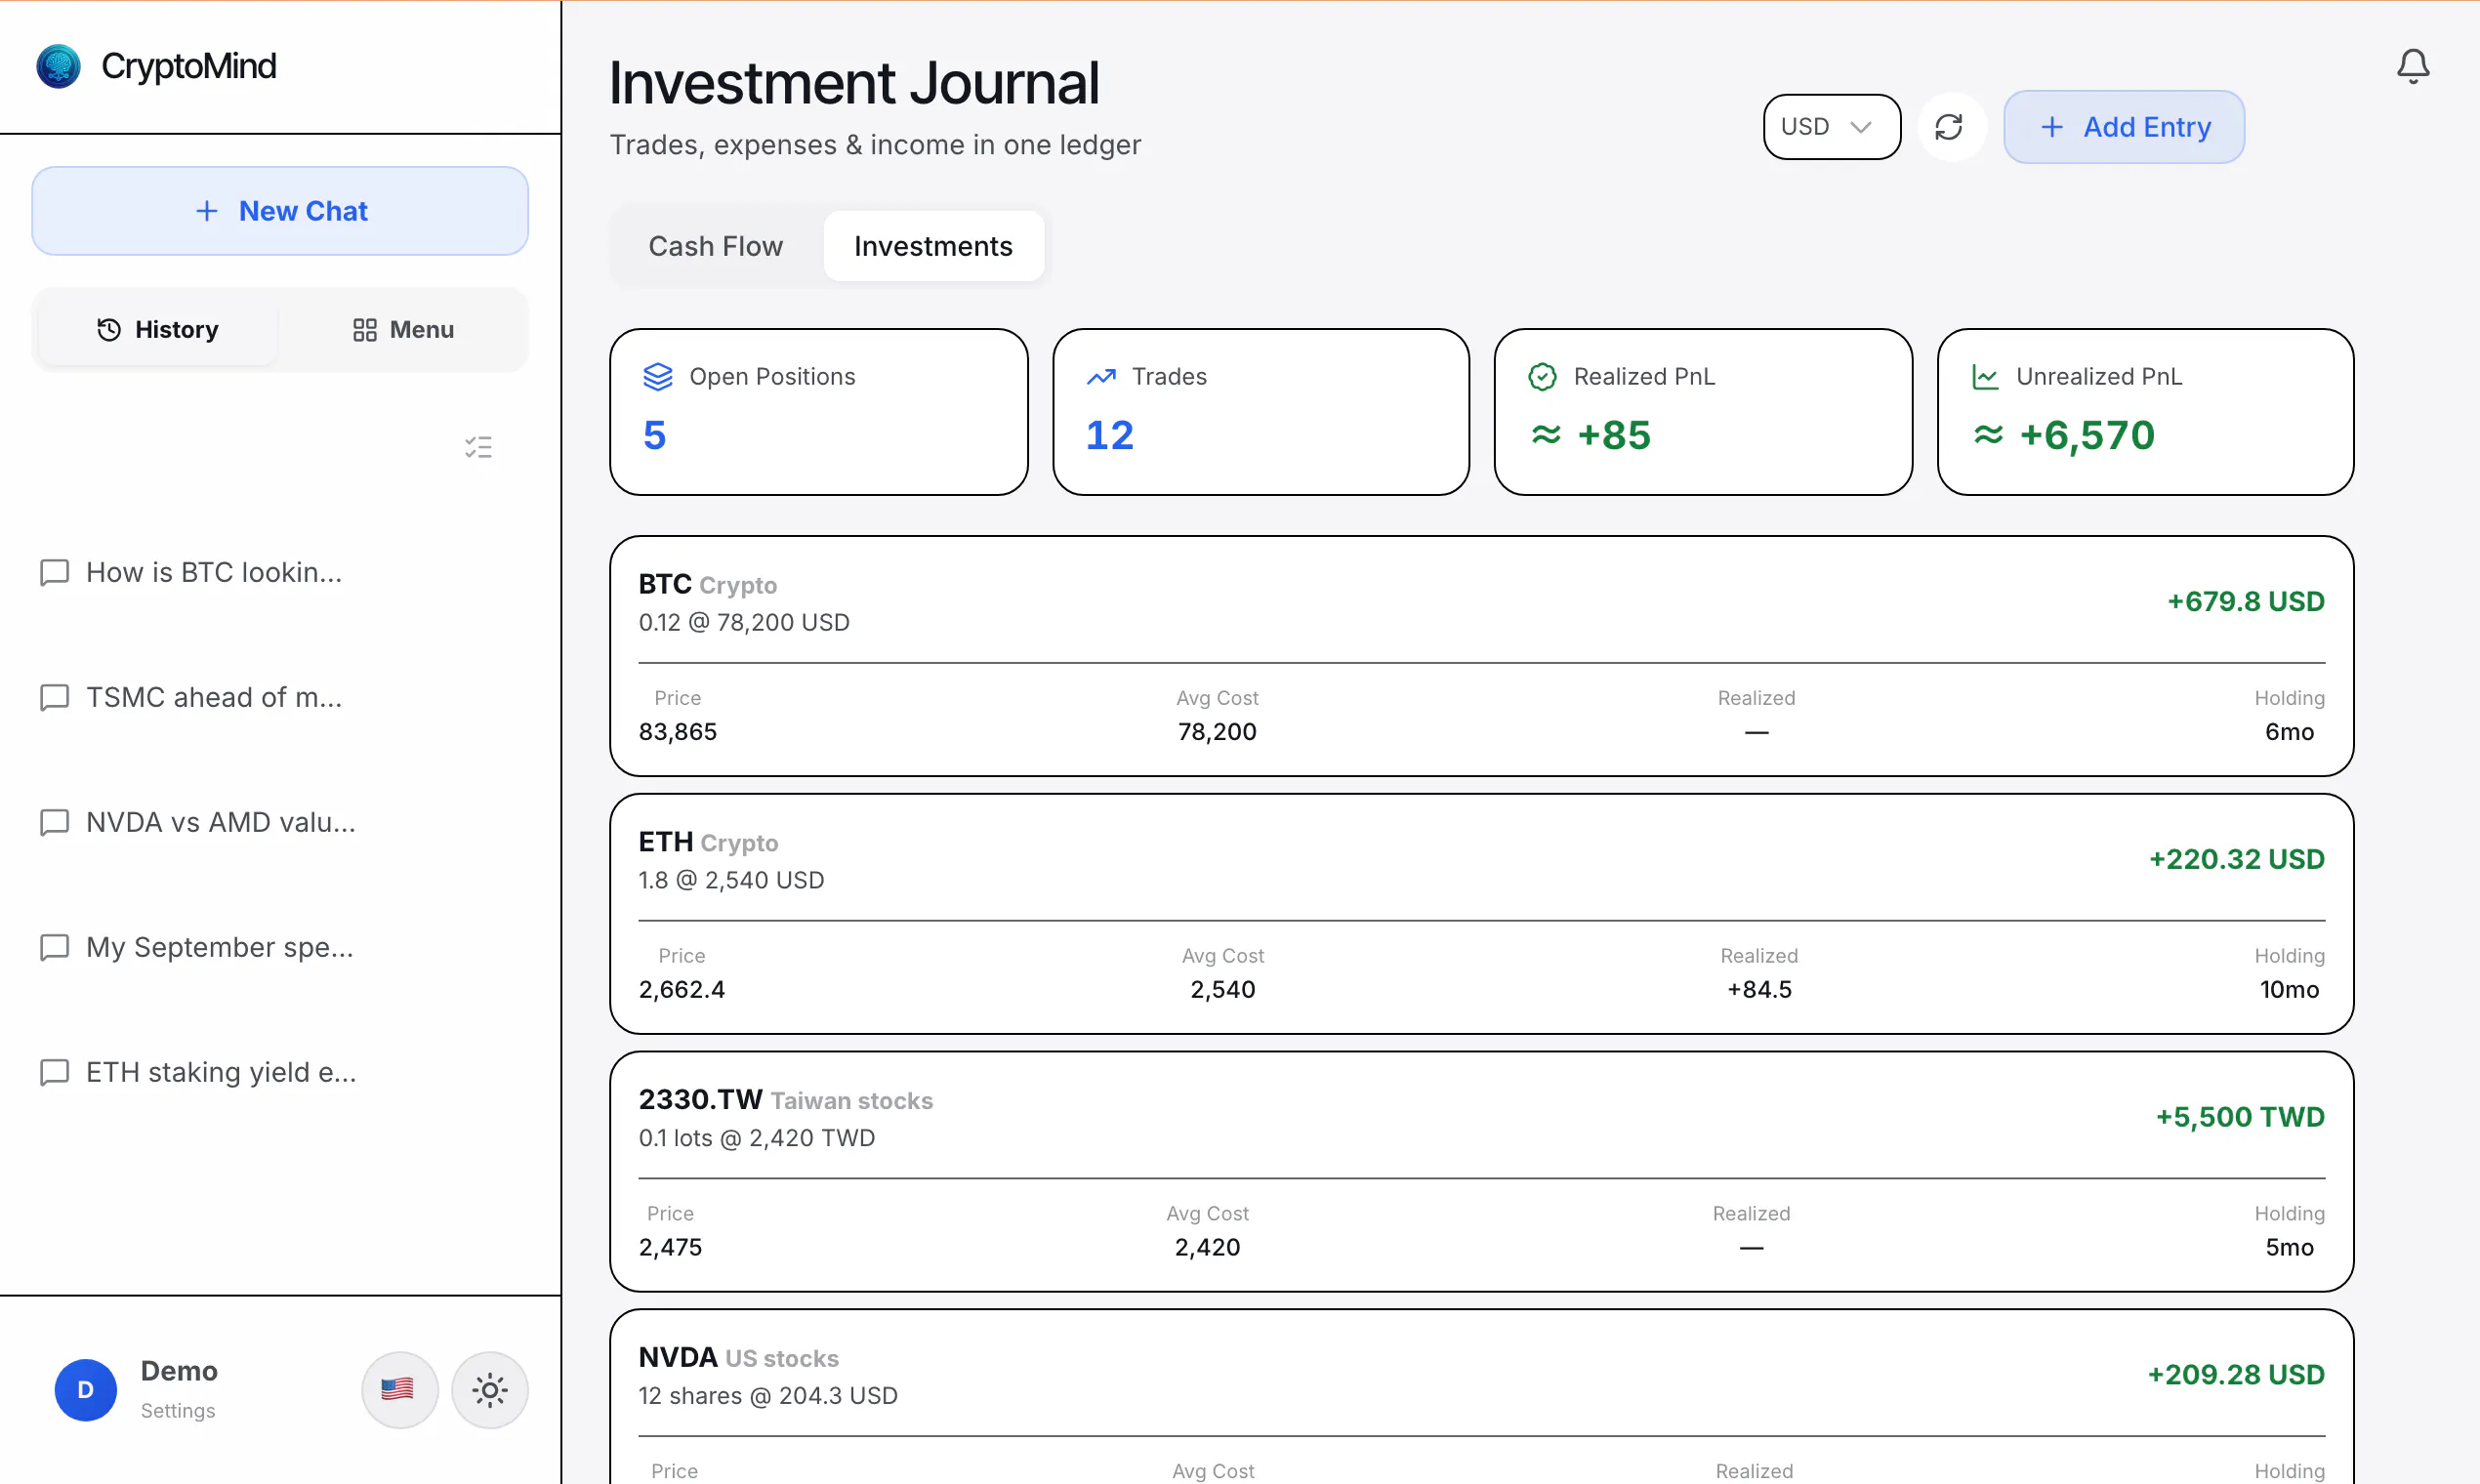Open the USD currency dropdown
2480x1484 pixels.
click(1831, 127)
